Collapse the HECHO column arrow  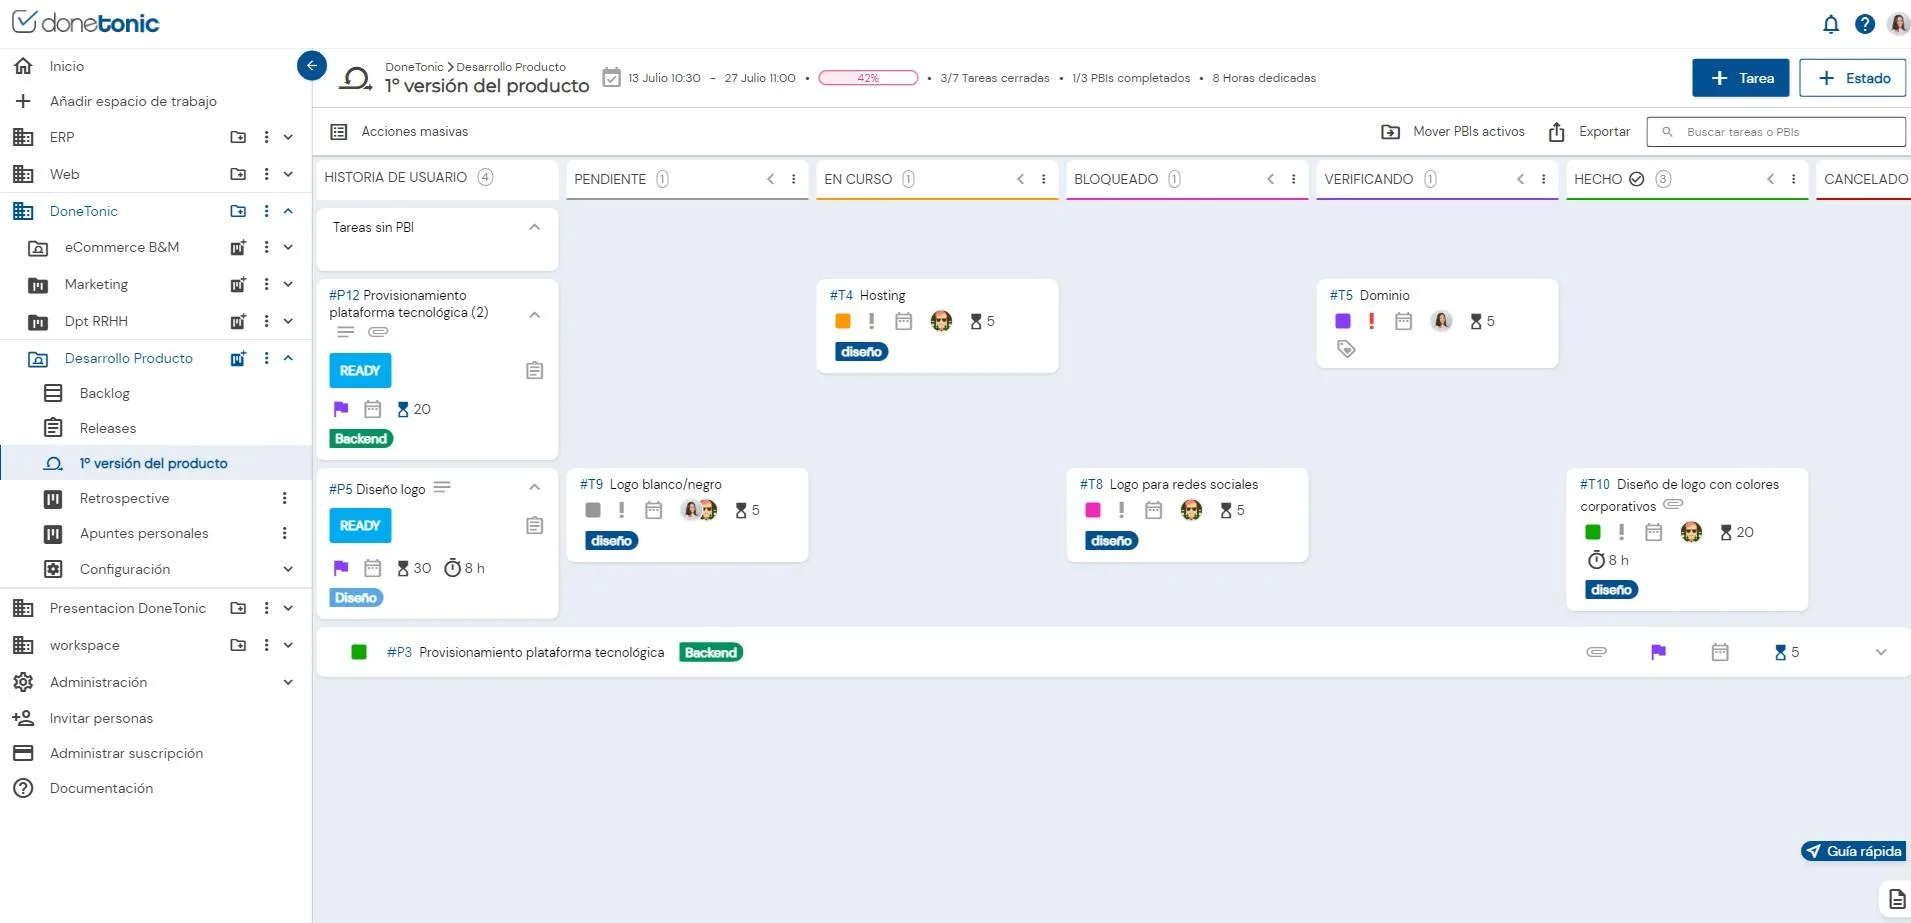[1770, 179]
